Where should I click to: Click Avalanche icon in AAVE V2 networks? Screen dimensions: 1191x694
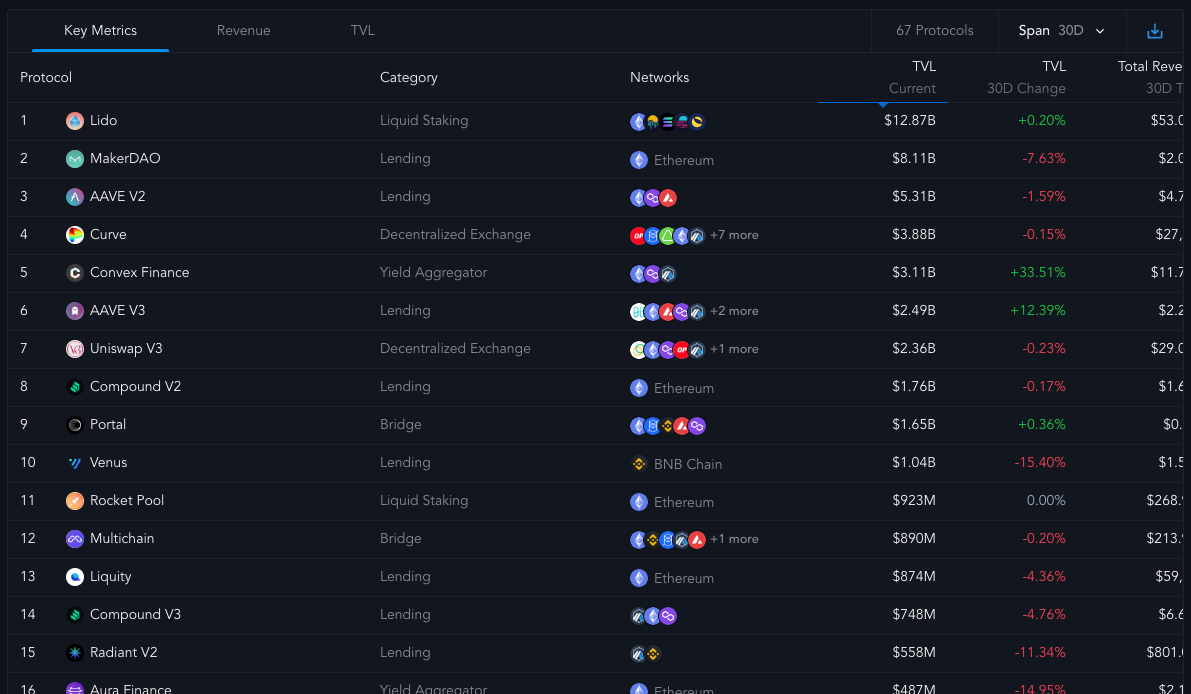point(668,198)
